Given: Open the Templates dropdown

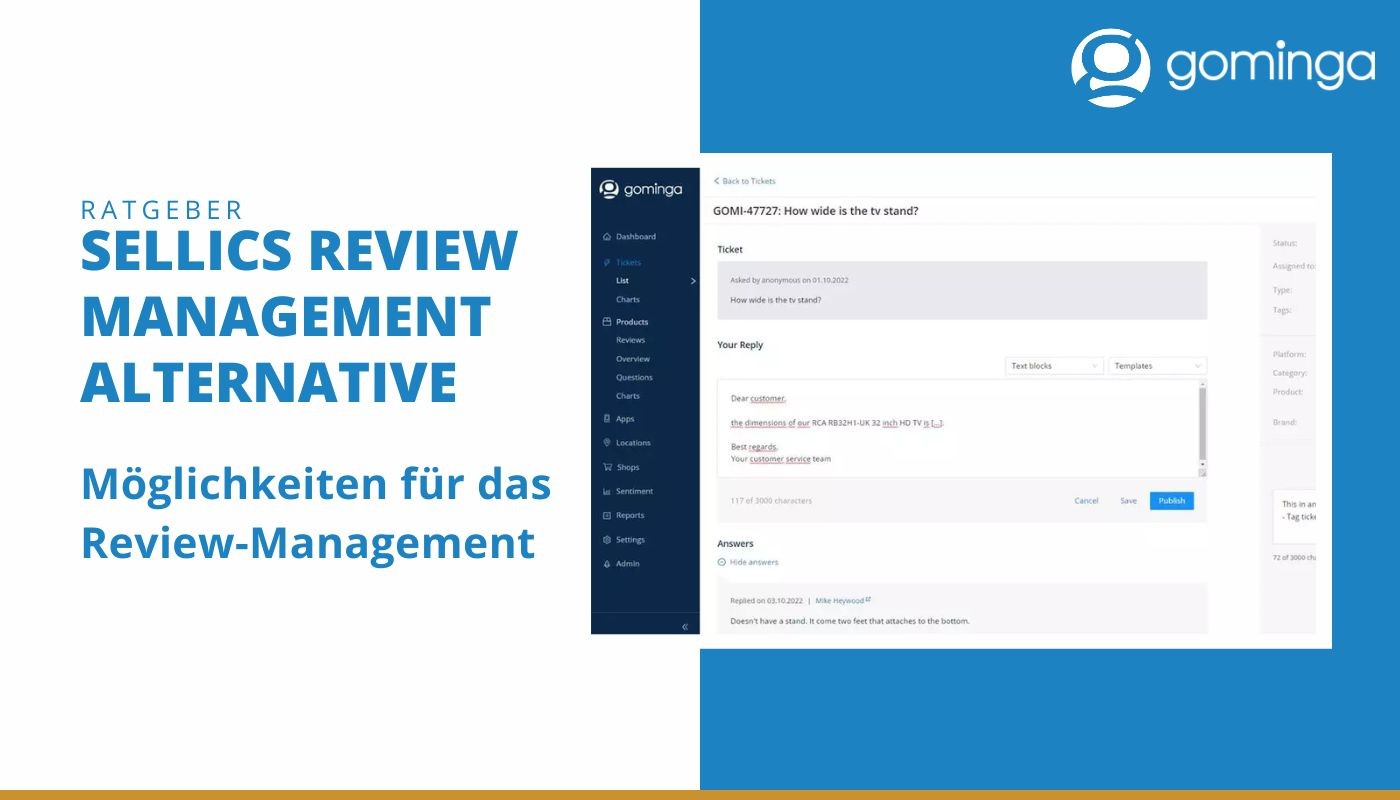Looking at the screenshot, I should point(1157,366).
